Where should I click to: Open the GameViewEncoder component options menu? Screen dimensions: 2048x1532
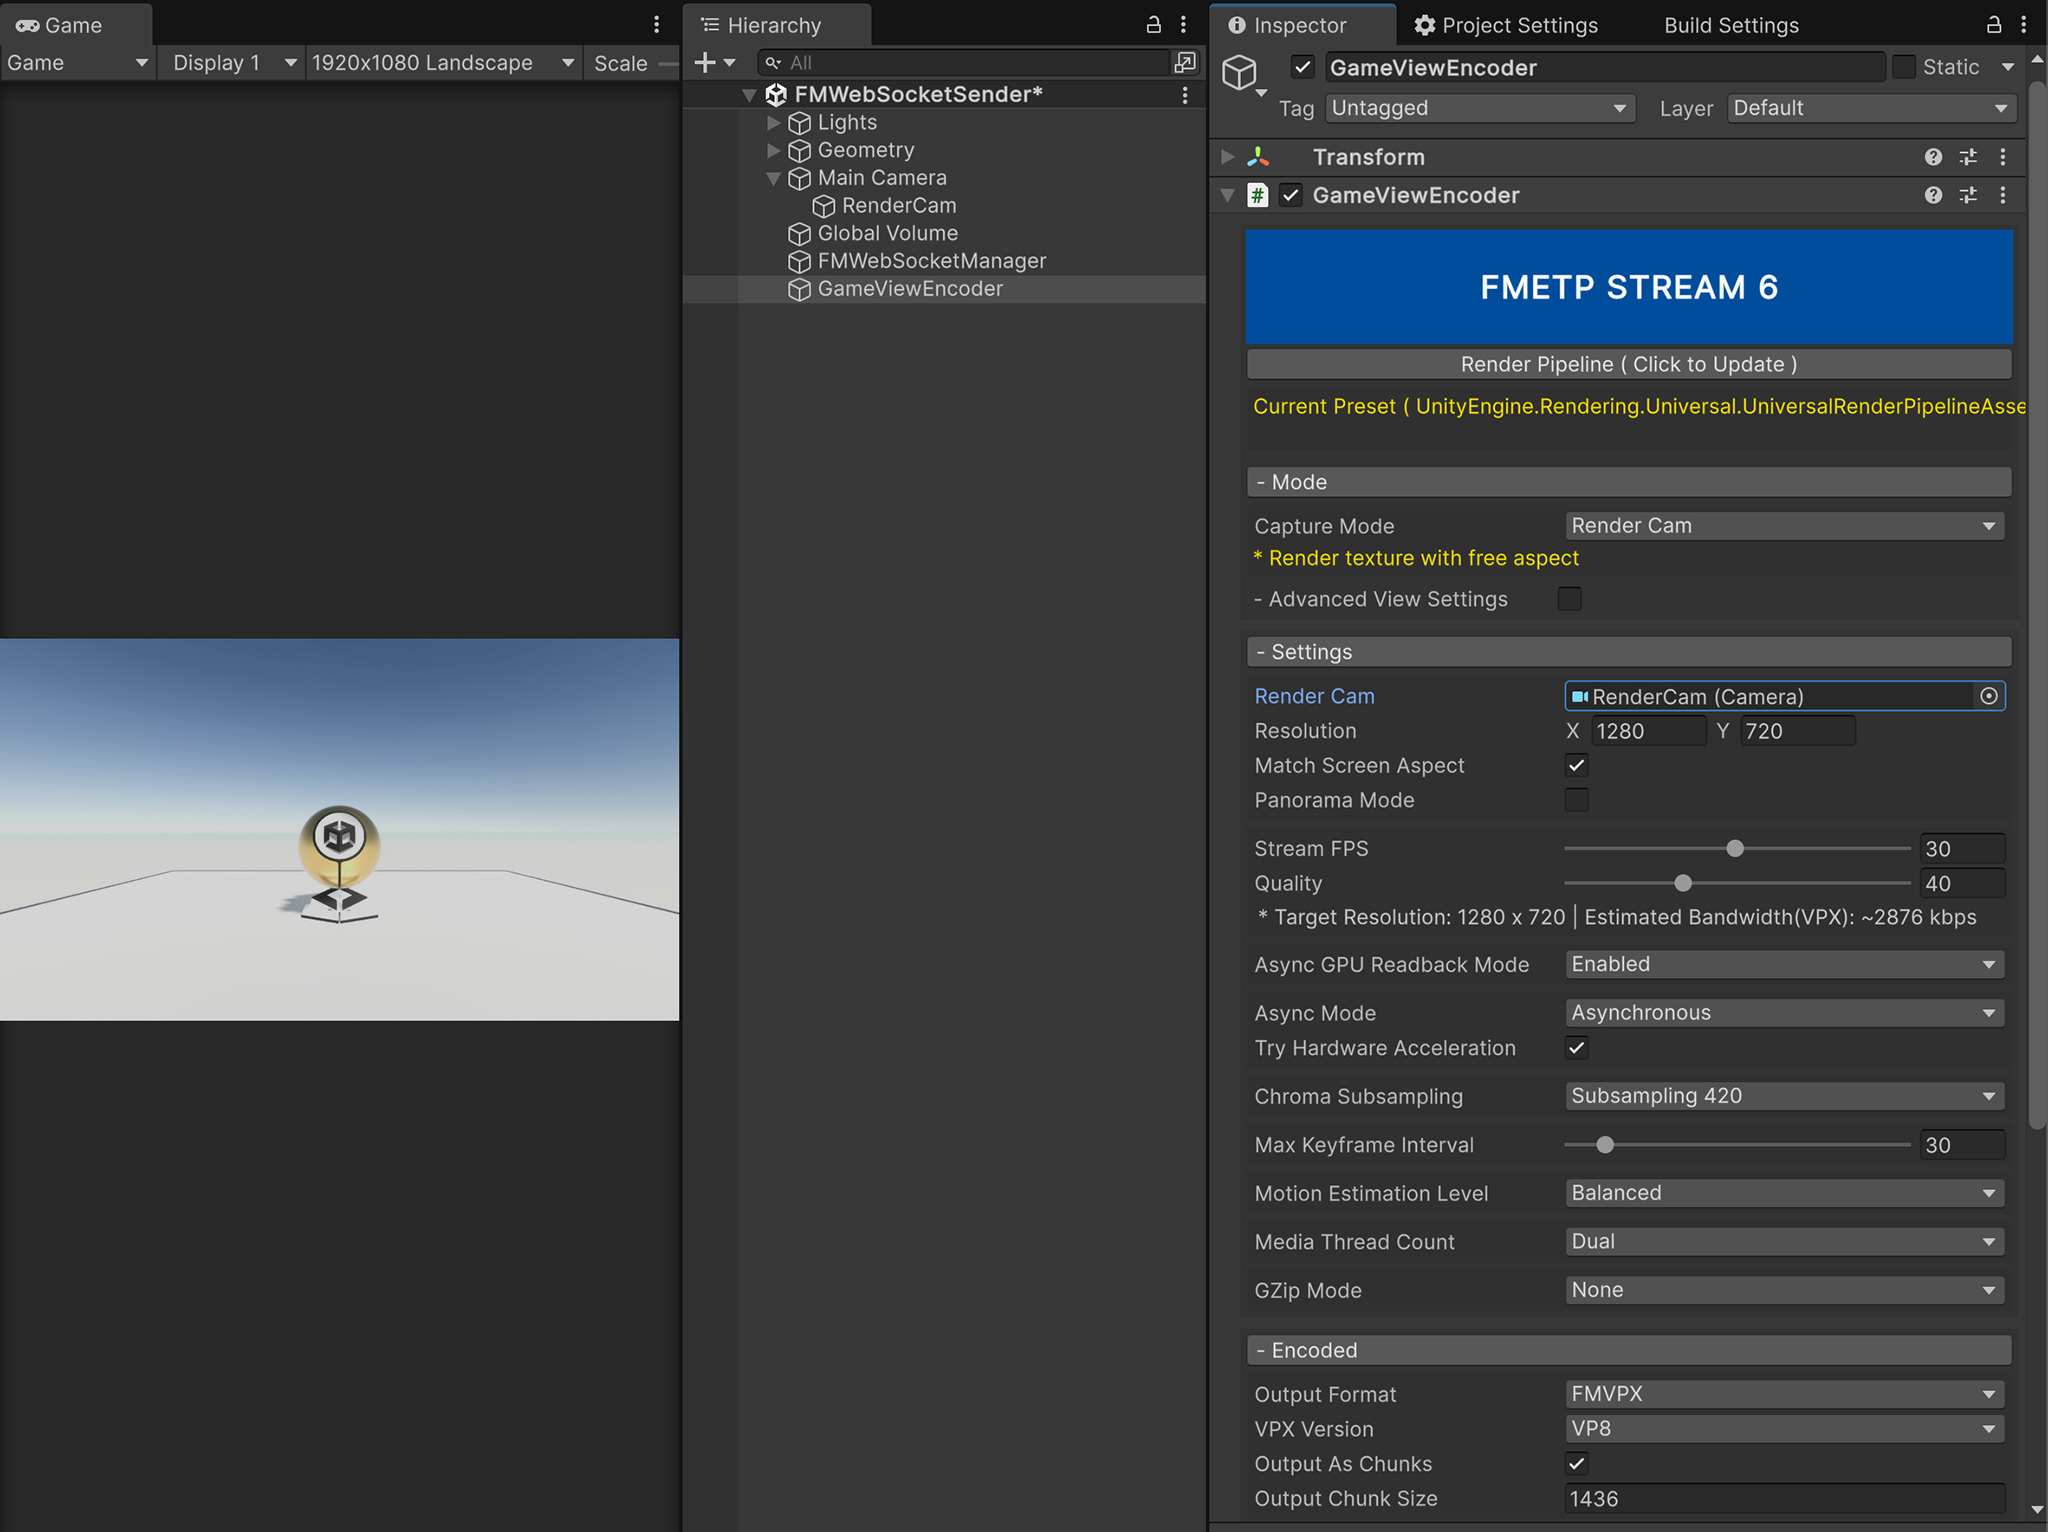point(2003,195)
